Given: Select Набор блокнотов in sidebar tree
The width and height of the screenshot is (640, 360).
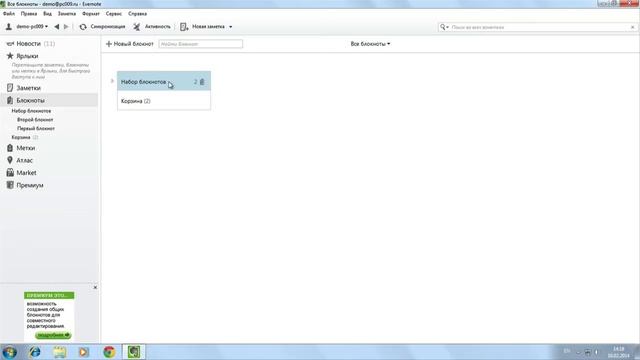Looking at the screenshot, I should coord(31,111).
